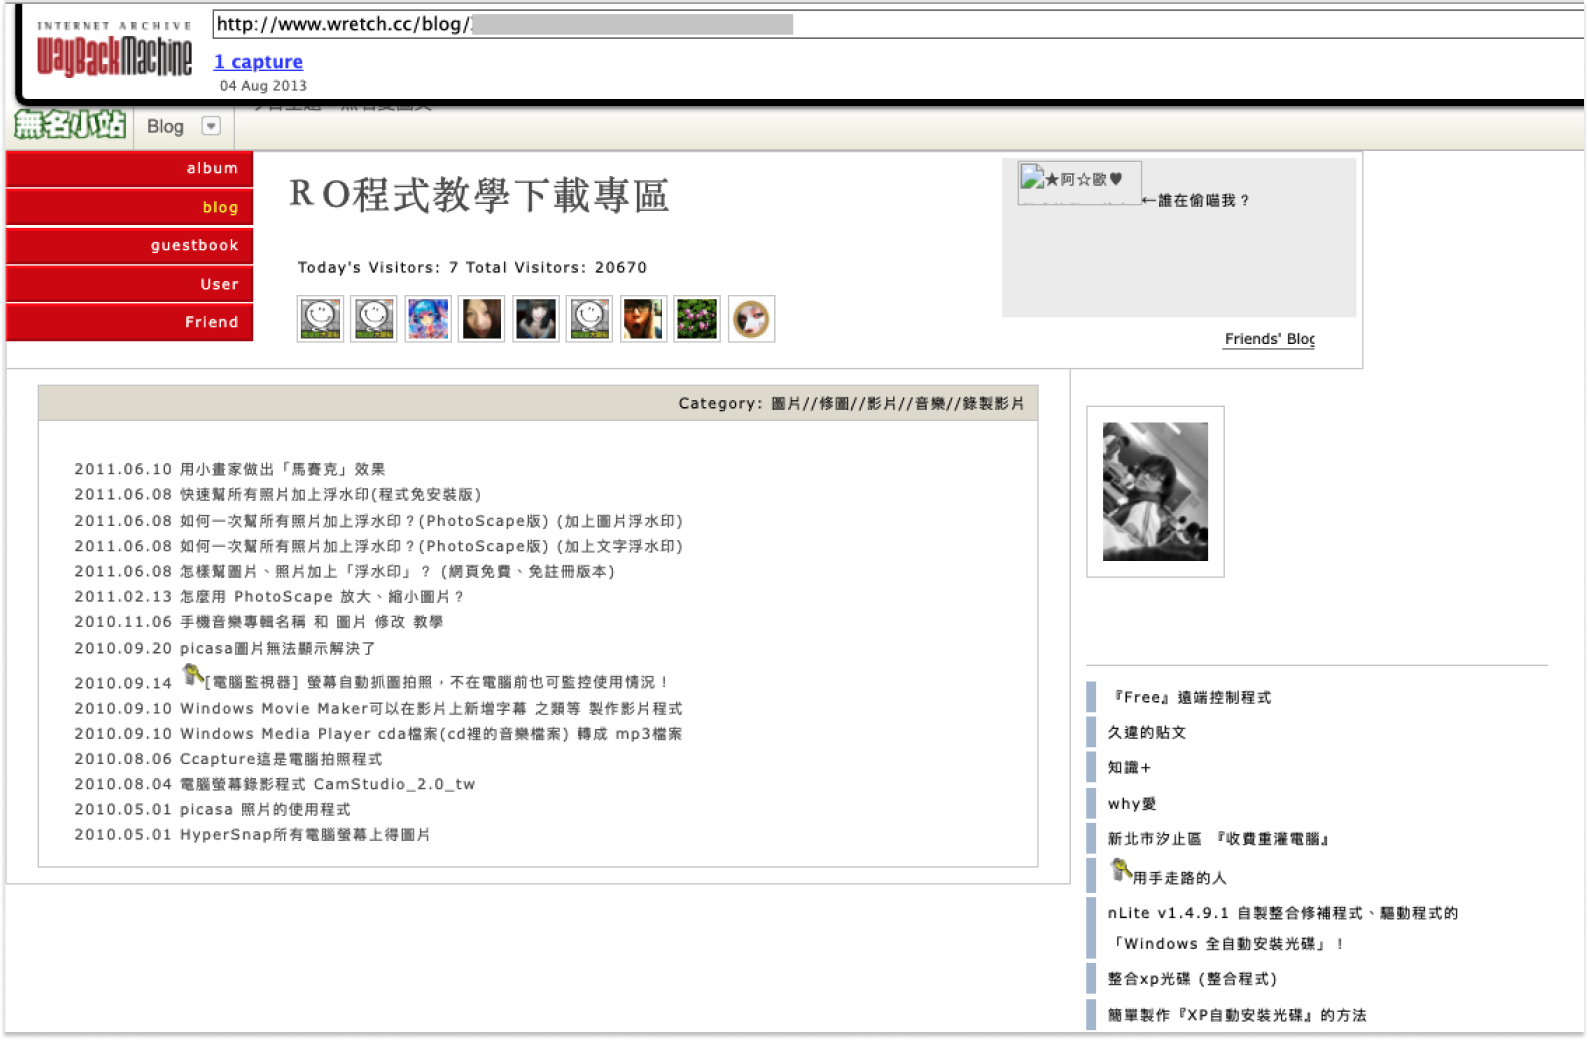Click the Wayback Machine logo
This screenshot has height=1040, width=1588.
[x=114, y=55]
